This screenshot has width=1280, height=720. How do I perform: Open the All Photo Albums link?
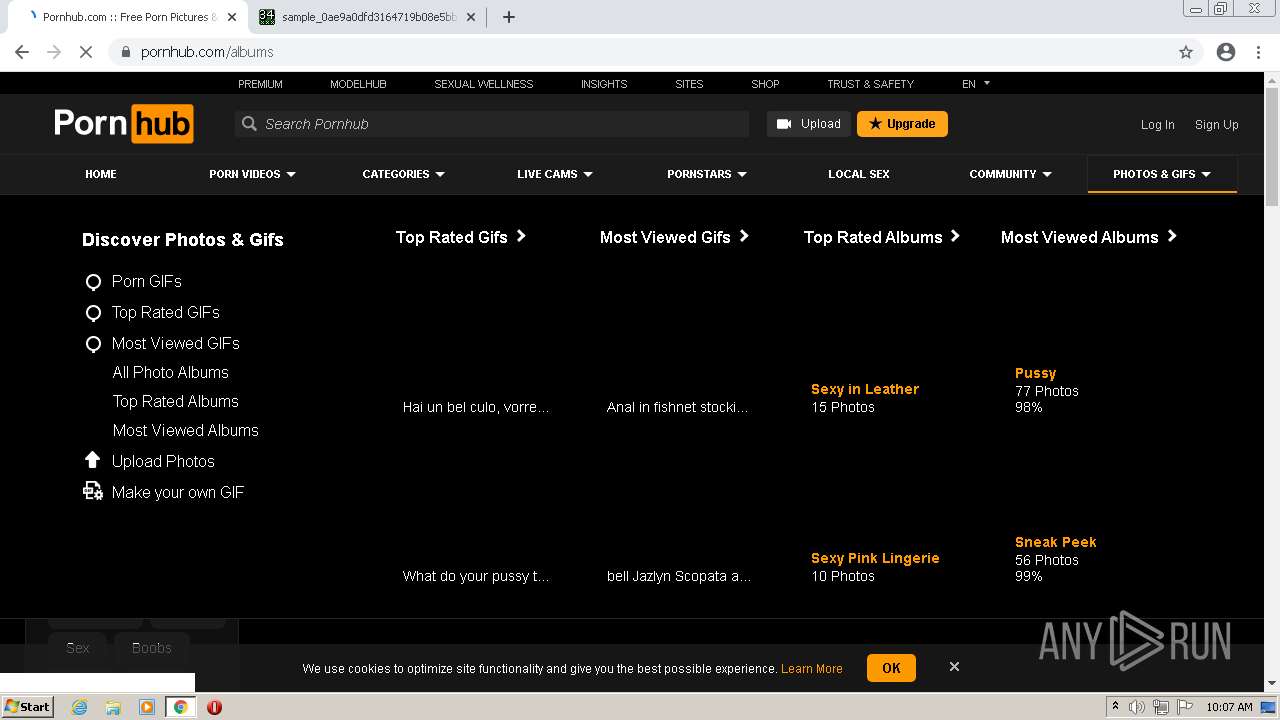coord(171,372)
